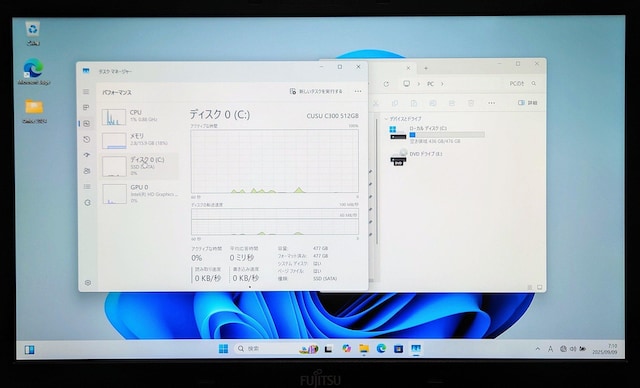Image resolution: width=640 pixels, height=388 pixels.
Task: Click the Explorer refresh button
Action: (x=386, y=84)
